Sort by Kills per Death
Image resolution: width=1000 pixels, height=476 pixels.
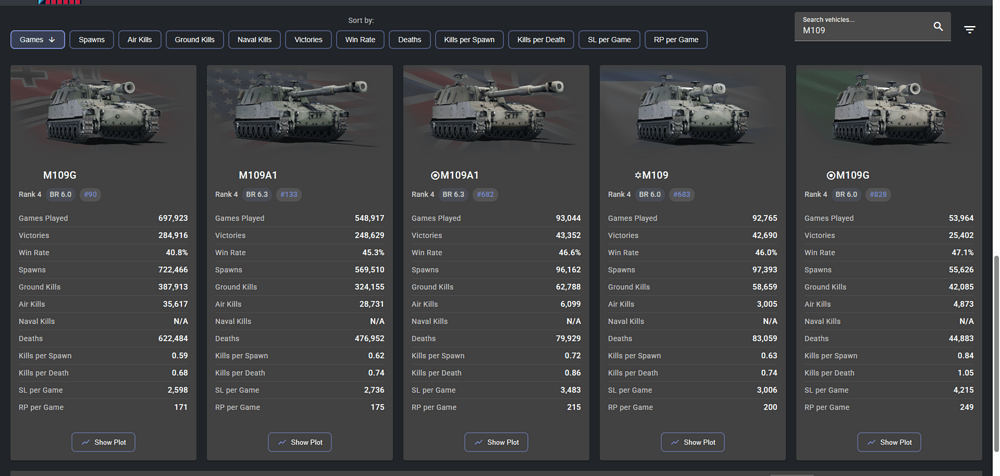click(541, 40)
